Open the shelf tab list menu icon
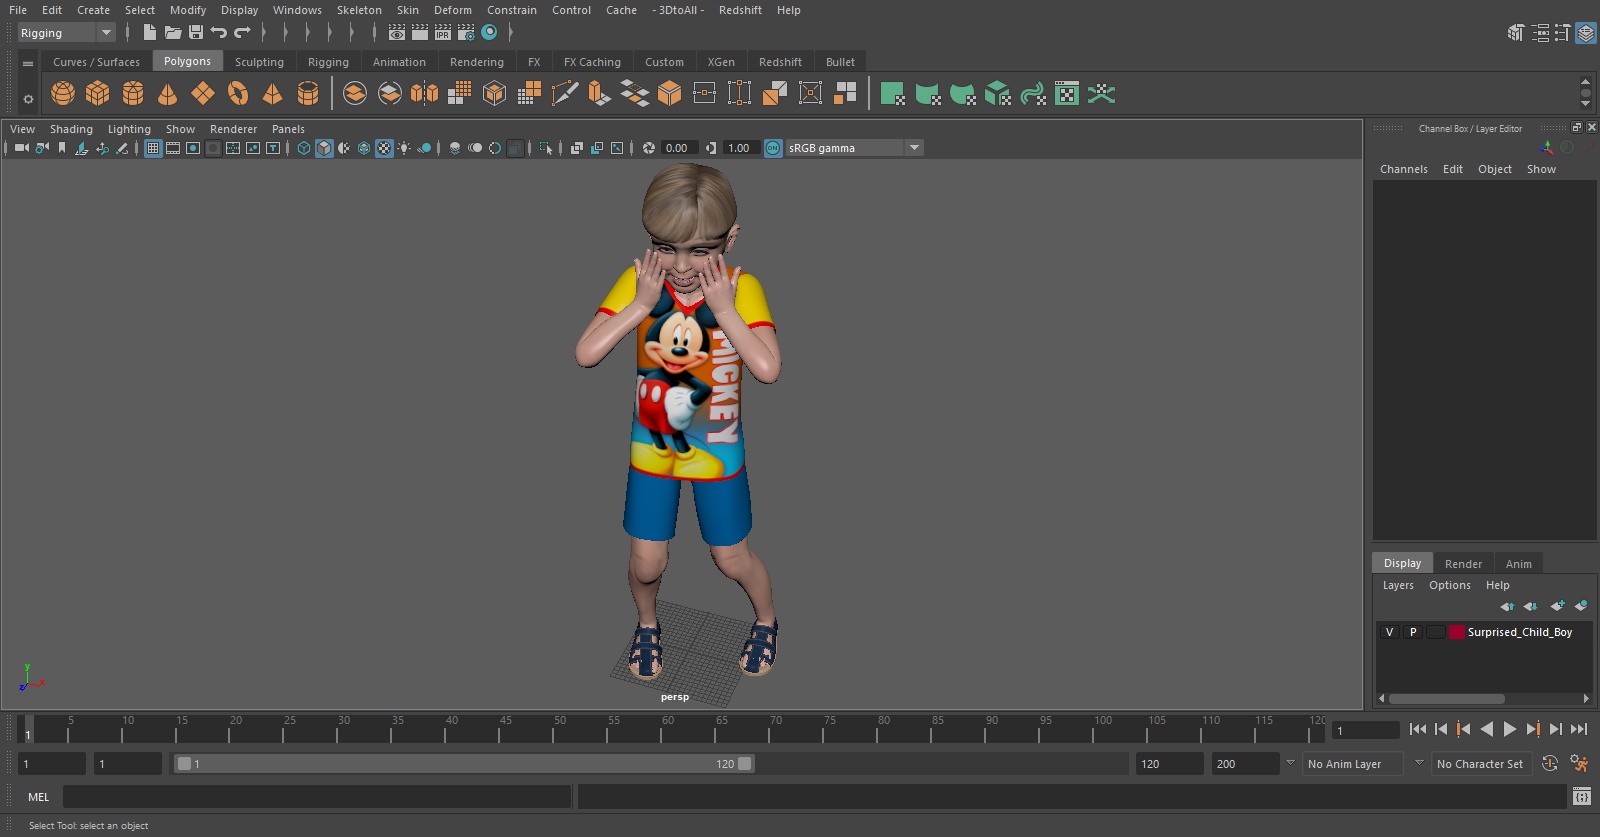The width and height of the screenshot is (1600, 837). [x=28, y=63]
